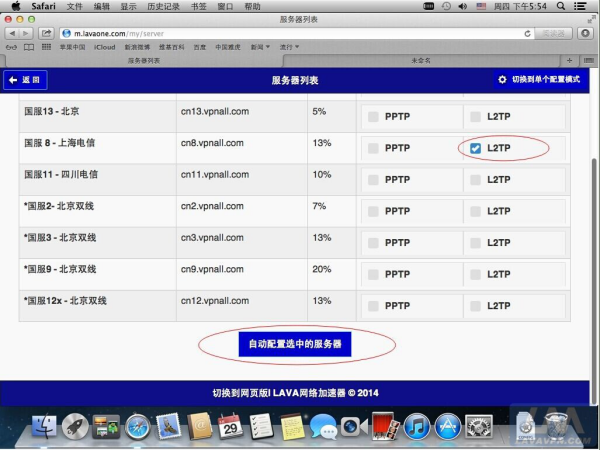This screenshot has height=450, width=600.
Task: Click 自动配置选中的服务器 button
Action: coord(295,344)
